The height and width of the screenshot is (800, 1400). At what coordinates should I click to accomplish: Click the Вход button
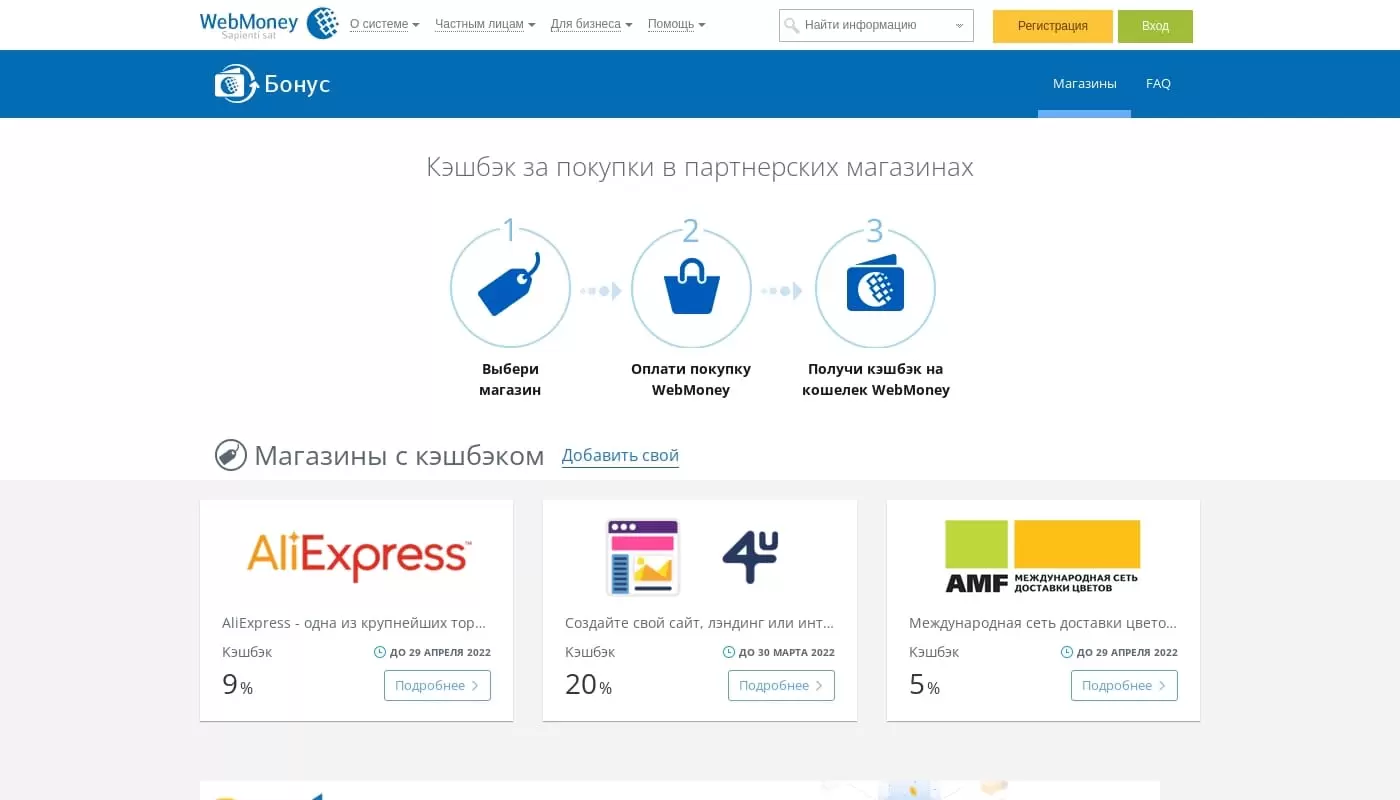[x=1155, y=26]
